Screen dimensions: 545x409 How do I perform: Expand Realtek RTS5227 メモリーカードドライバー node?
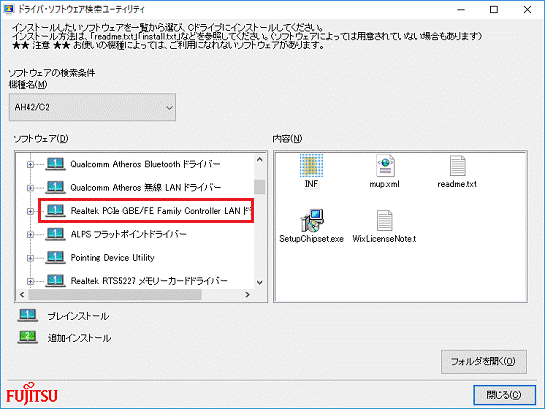point(30,281)
